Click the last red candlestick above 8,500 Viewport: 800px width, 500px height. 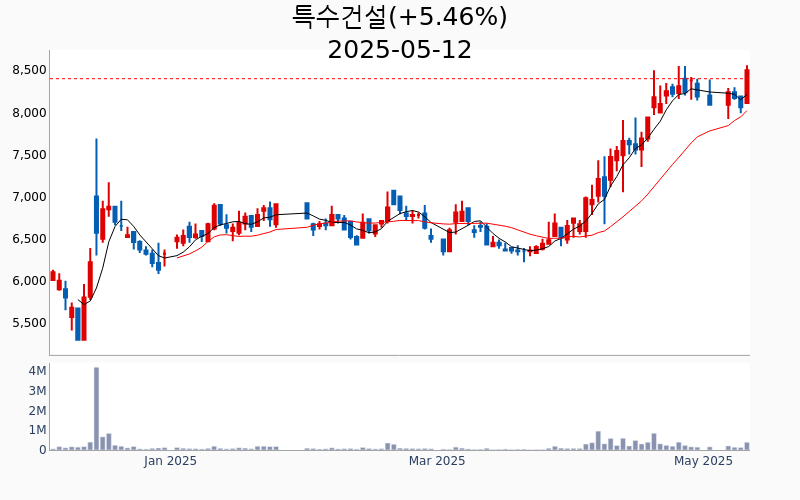click(747, 85)
